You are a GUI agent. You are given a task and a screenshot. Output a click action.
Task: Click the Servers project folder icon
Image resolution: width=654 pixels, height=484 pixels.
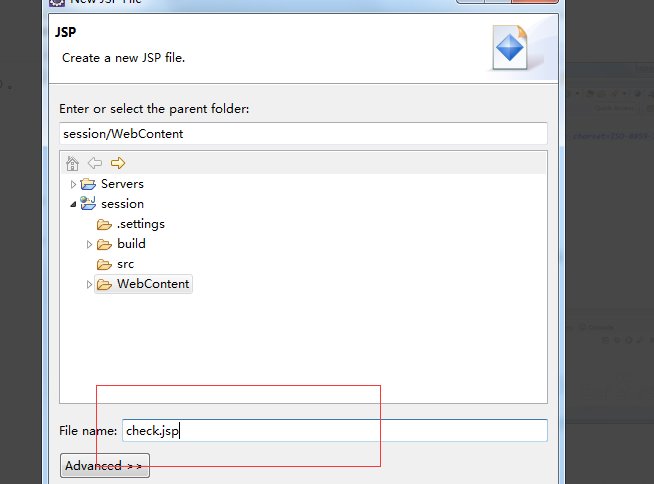pyautogui.click(x=88, y=184)
